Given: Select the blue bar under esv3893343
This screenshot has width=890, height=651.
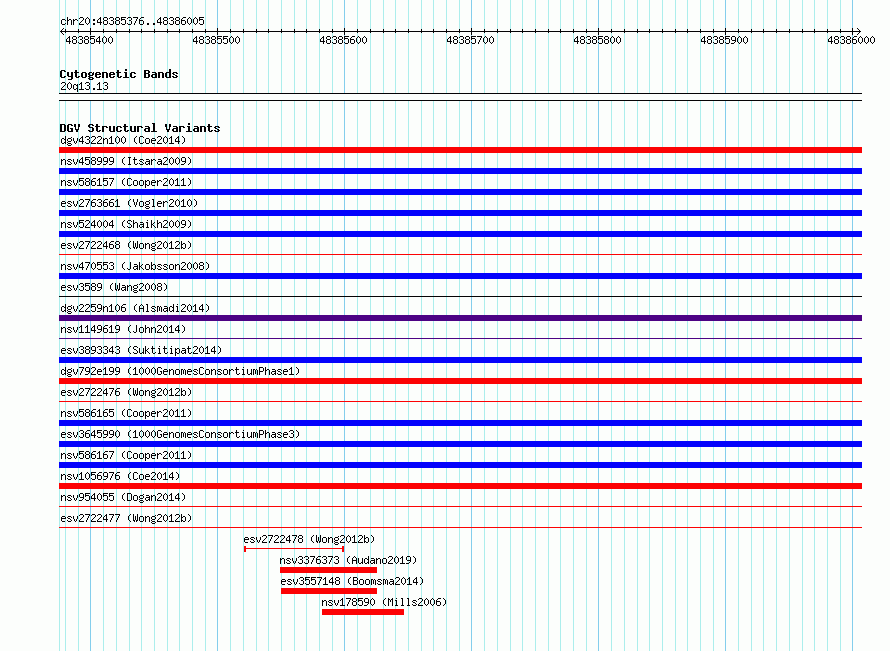Looking at the screenshot, I should [x=460, y=360].
